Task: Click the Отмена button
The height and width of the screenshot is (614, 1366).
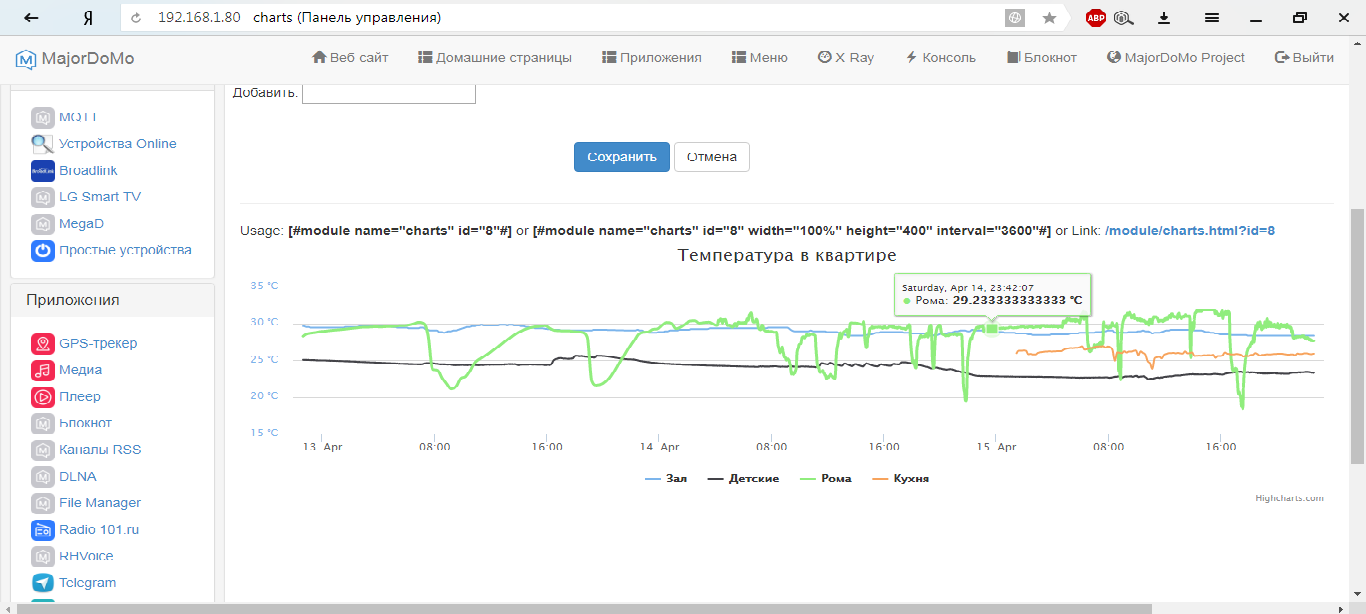Action: tap(712, 157)
